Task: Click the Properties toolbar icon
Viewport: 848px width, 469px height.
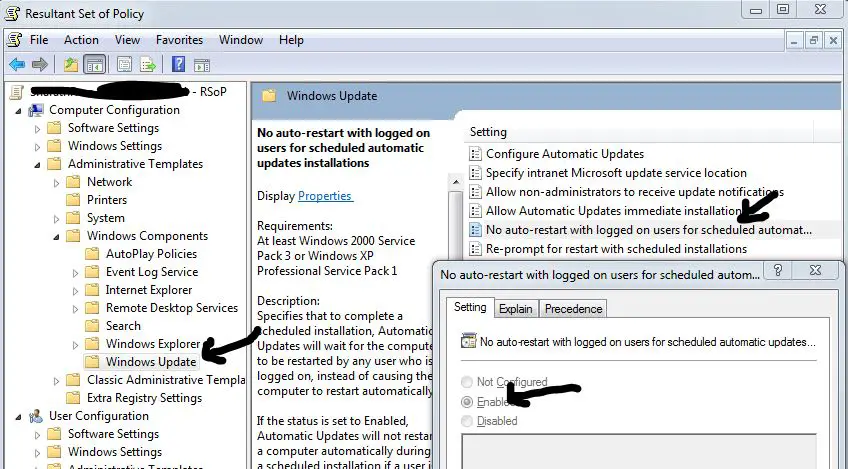Action: (x=124, y=65)
